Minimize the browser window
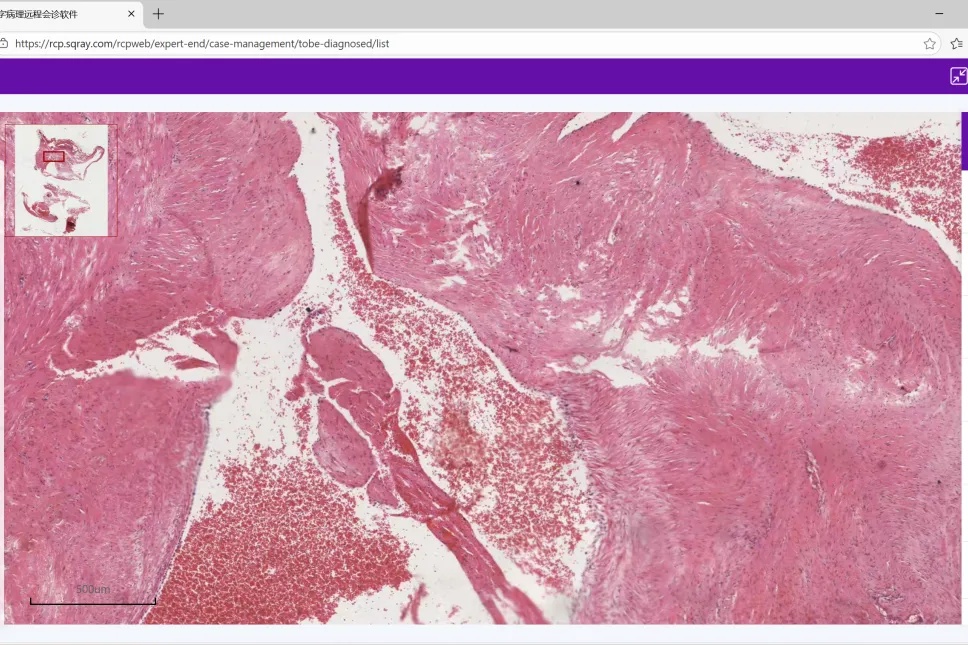This screenshot has height=645, width=968. [939, 14]
